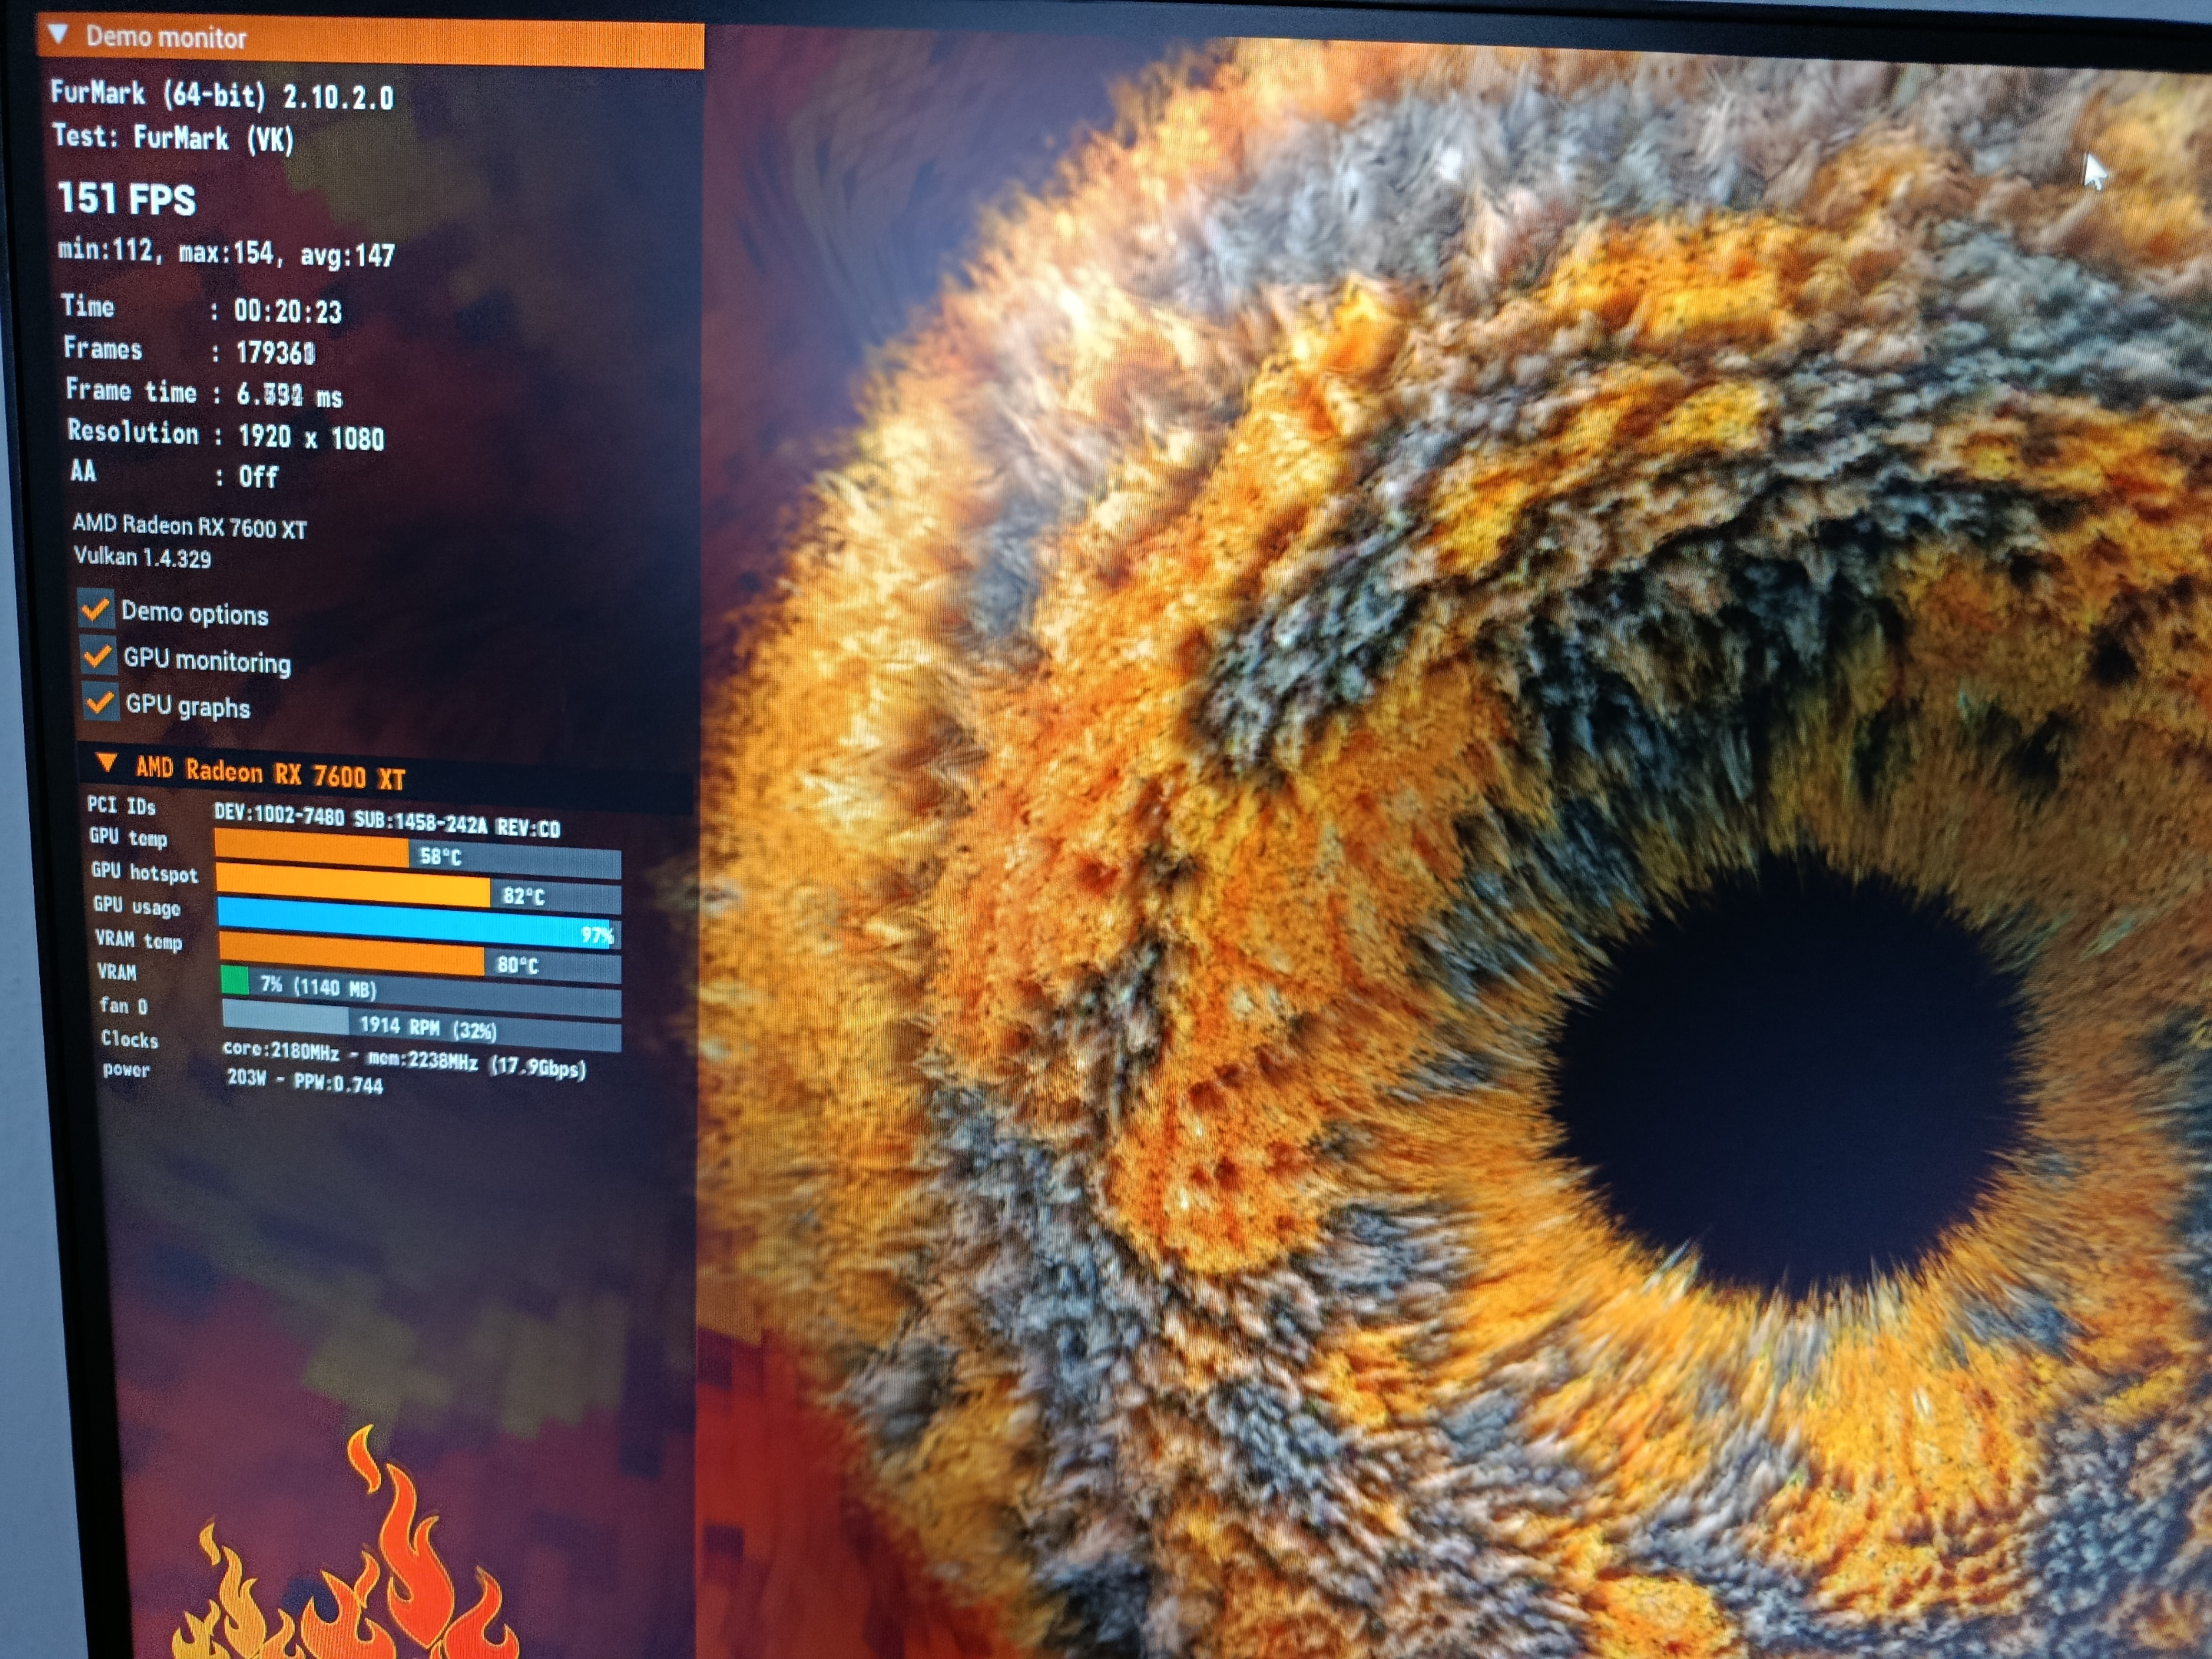Click the Demo options label

195,613
